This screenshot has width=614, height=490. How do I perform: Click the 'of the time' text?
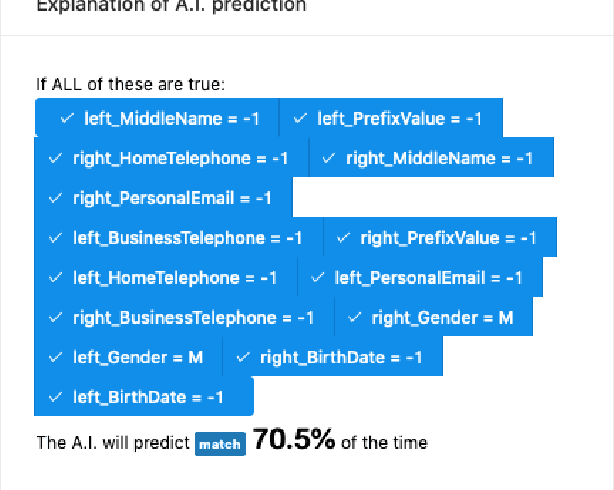click(384, 443)
